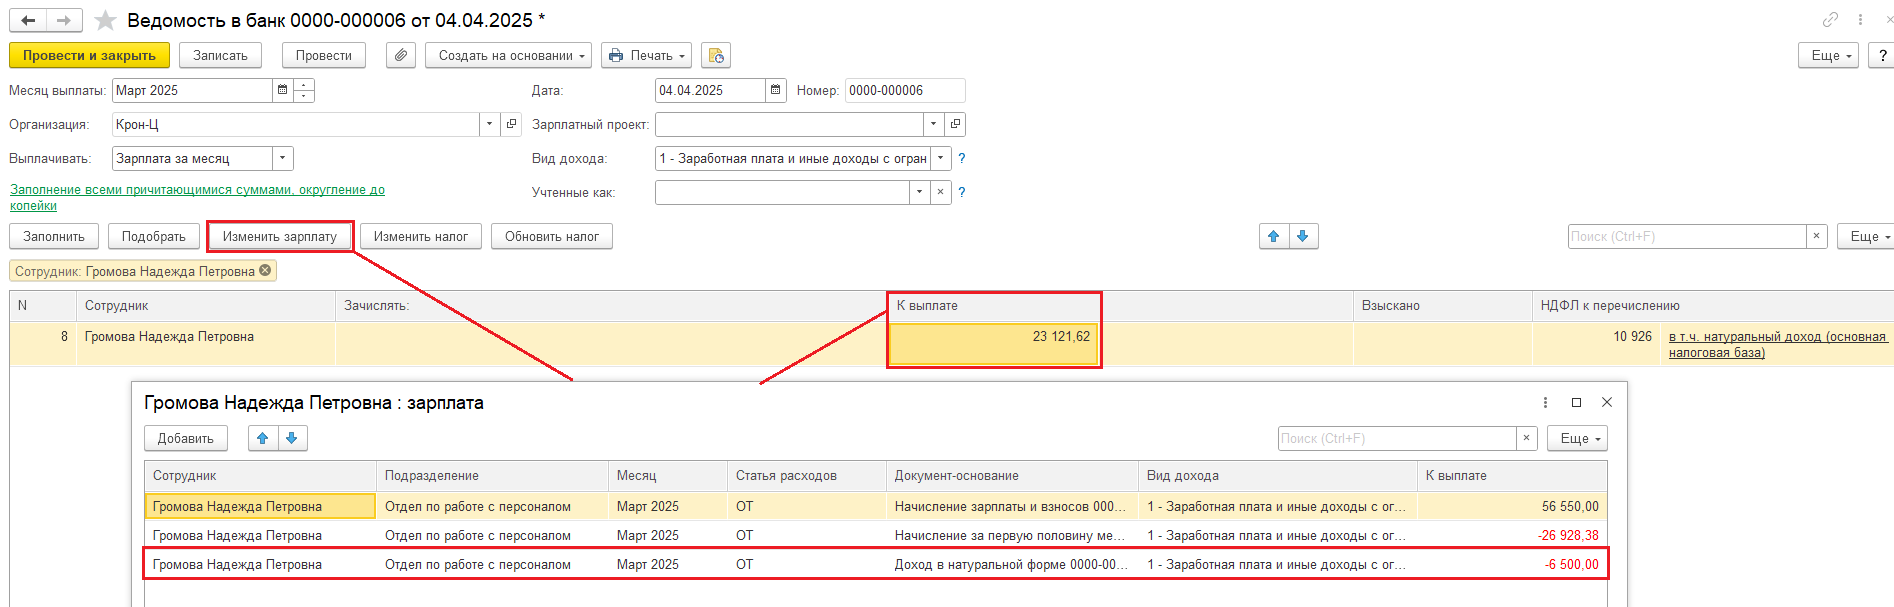The height and width of the screenshot is (607, 1894).
Task: Open the Печать menu
Action: (x=647, y=56)
